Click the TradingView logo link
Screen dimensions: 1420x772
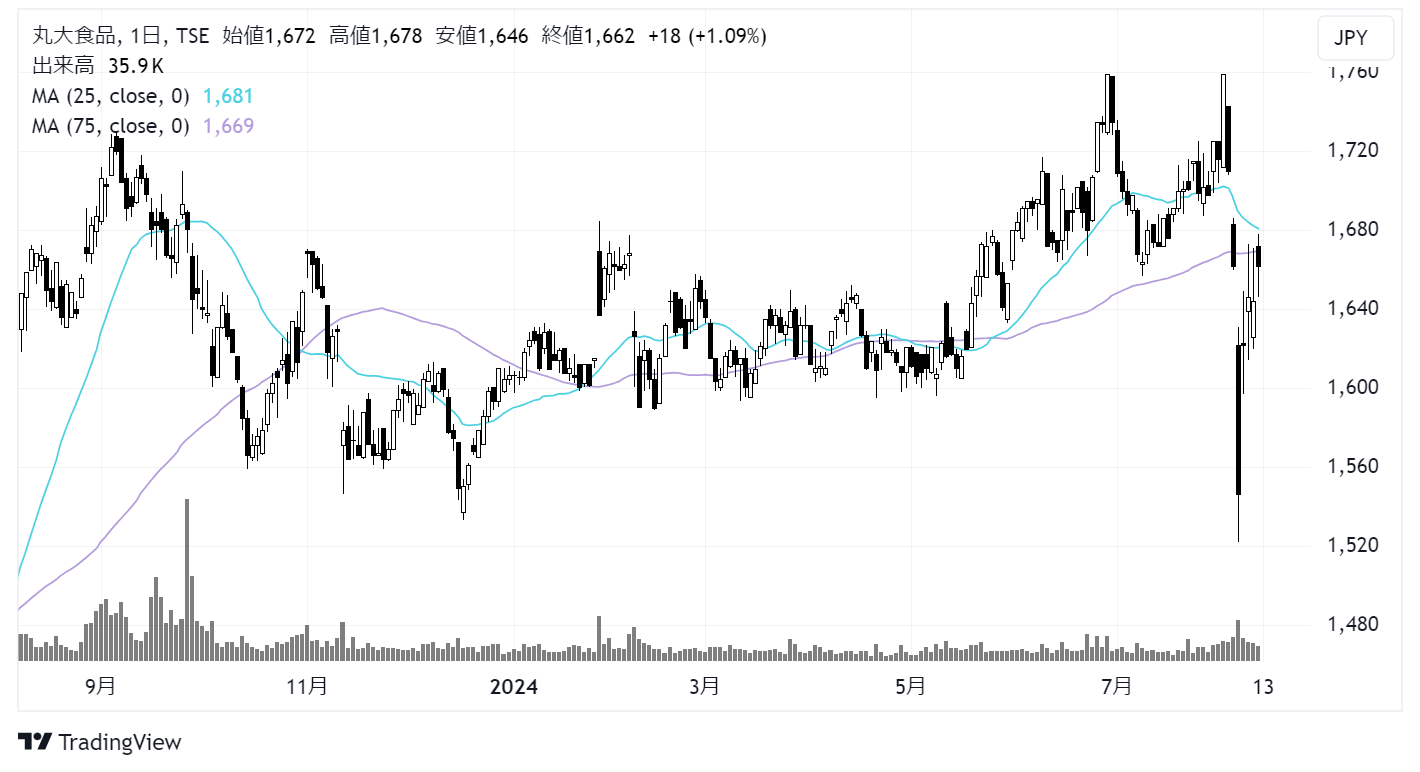click(101, 742)
